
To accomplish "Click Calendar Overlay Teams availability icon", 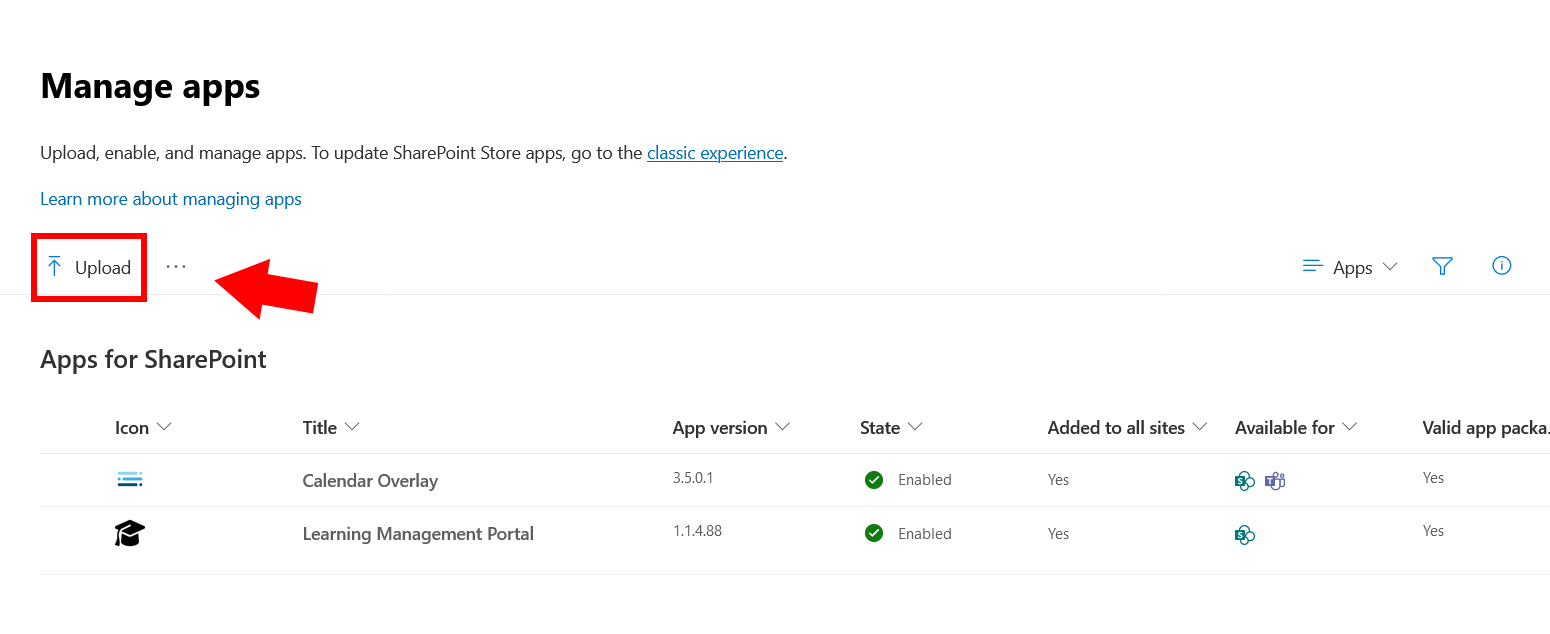I will click(x=1275, y=481).
